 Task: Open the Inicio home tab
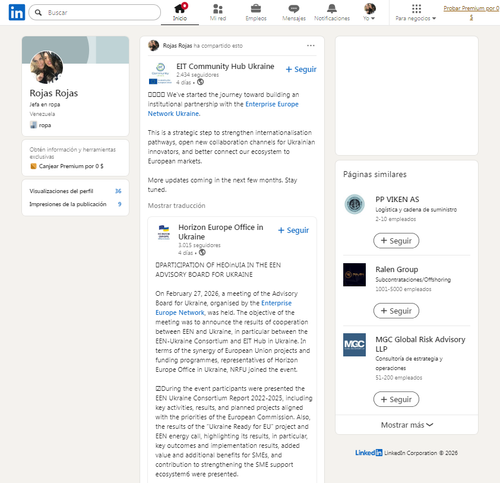(x=180, y=12)
